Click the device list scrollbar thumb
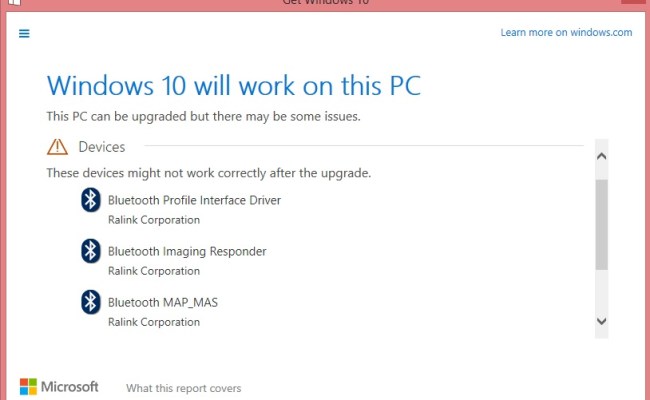The width and height of the screenshot is (650, 400). tap(601, 225)
